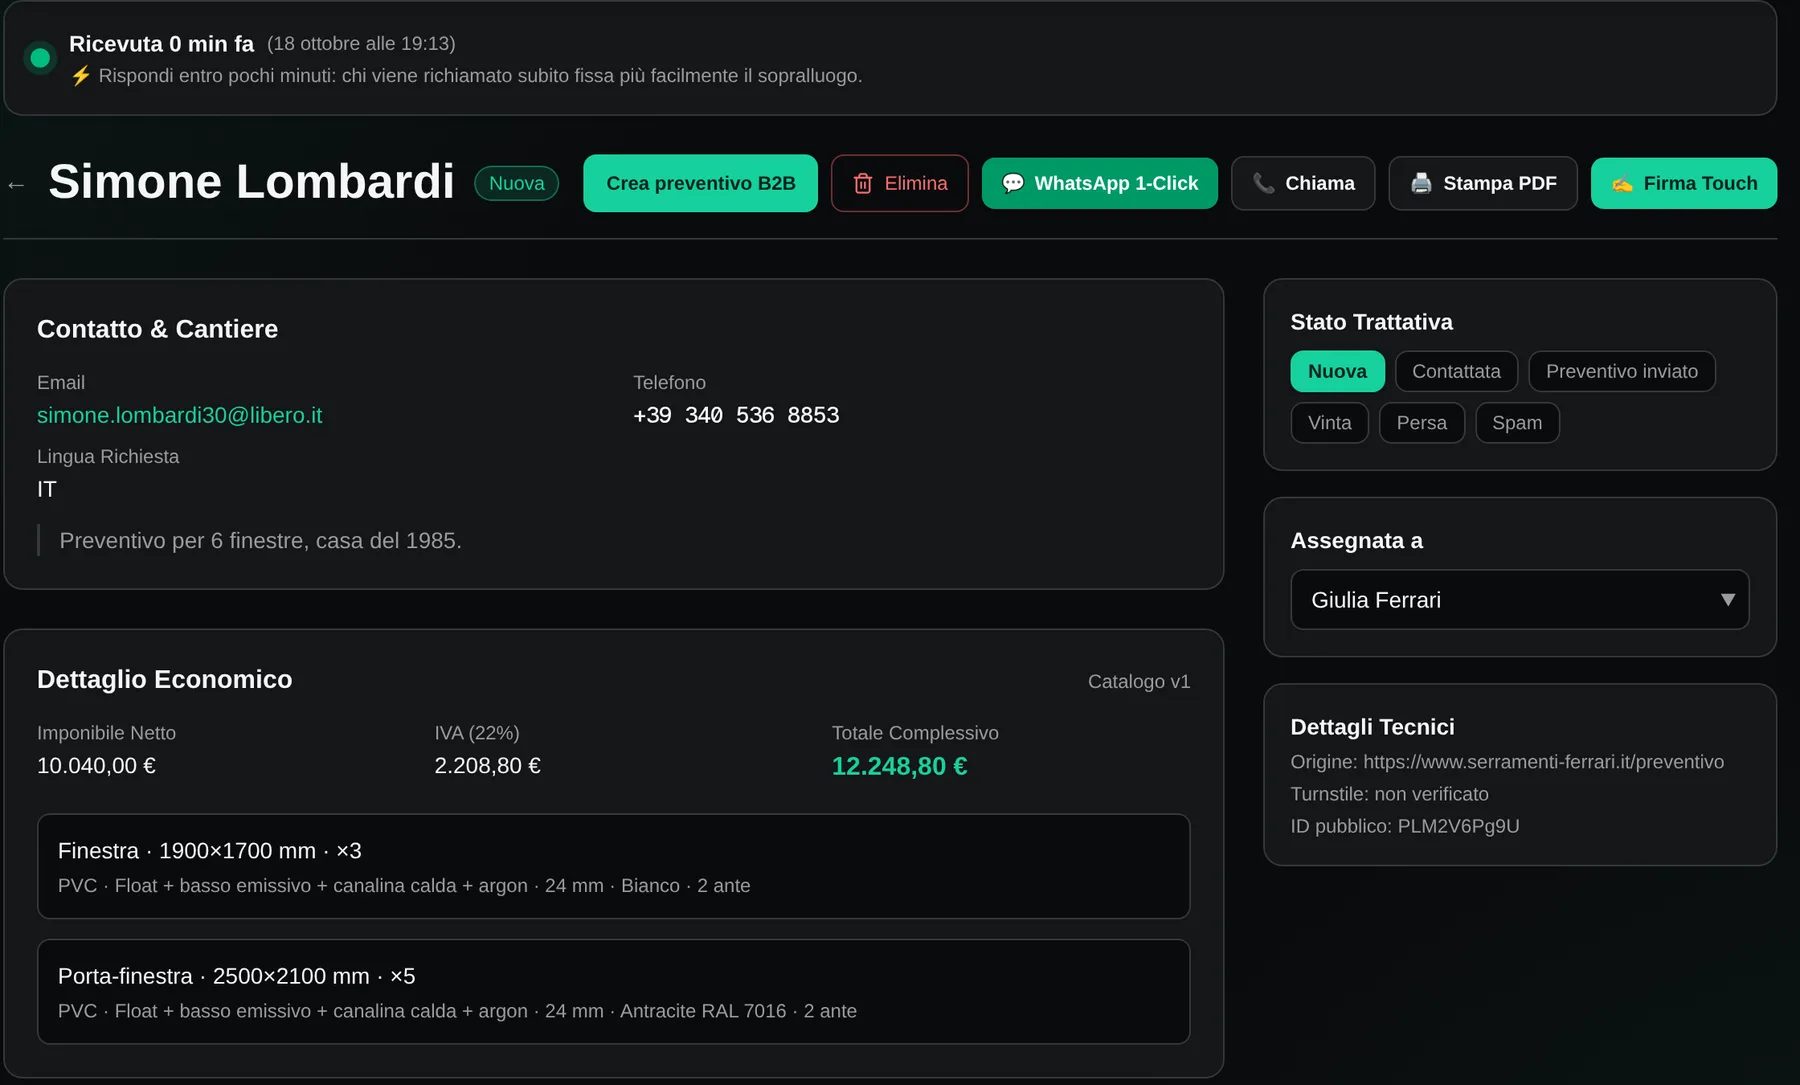
Task: Mark the deal as Persa
Action: [x=1421, y=423]
